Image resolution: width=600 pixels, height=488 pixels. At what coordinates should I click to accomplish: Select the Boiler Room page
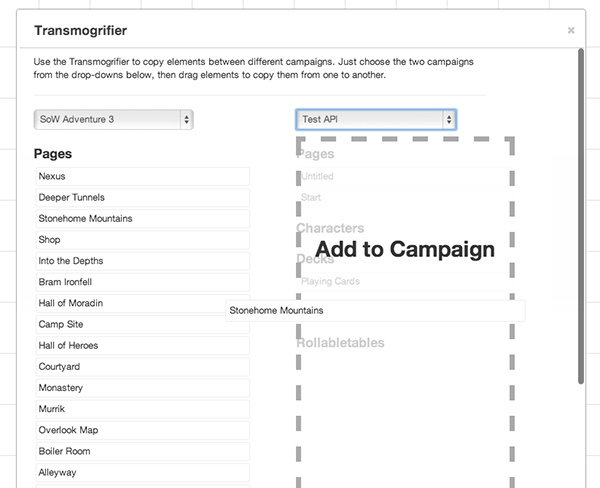(141, 451)
